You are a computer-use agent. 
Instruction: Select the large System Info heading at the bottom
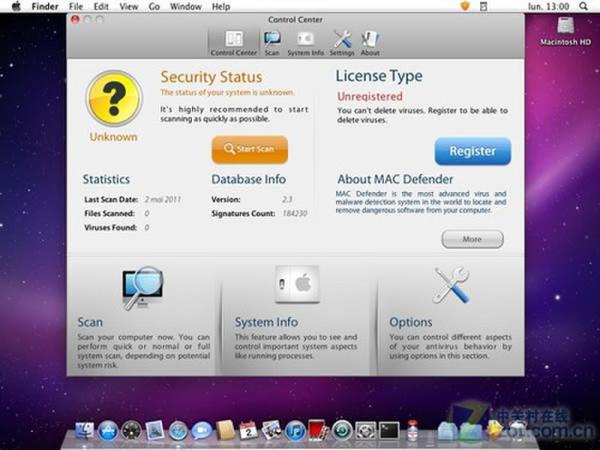266,322
